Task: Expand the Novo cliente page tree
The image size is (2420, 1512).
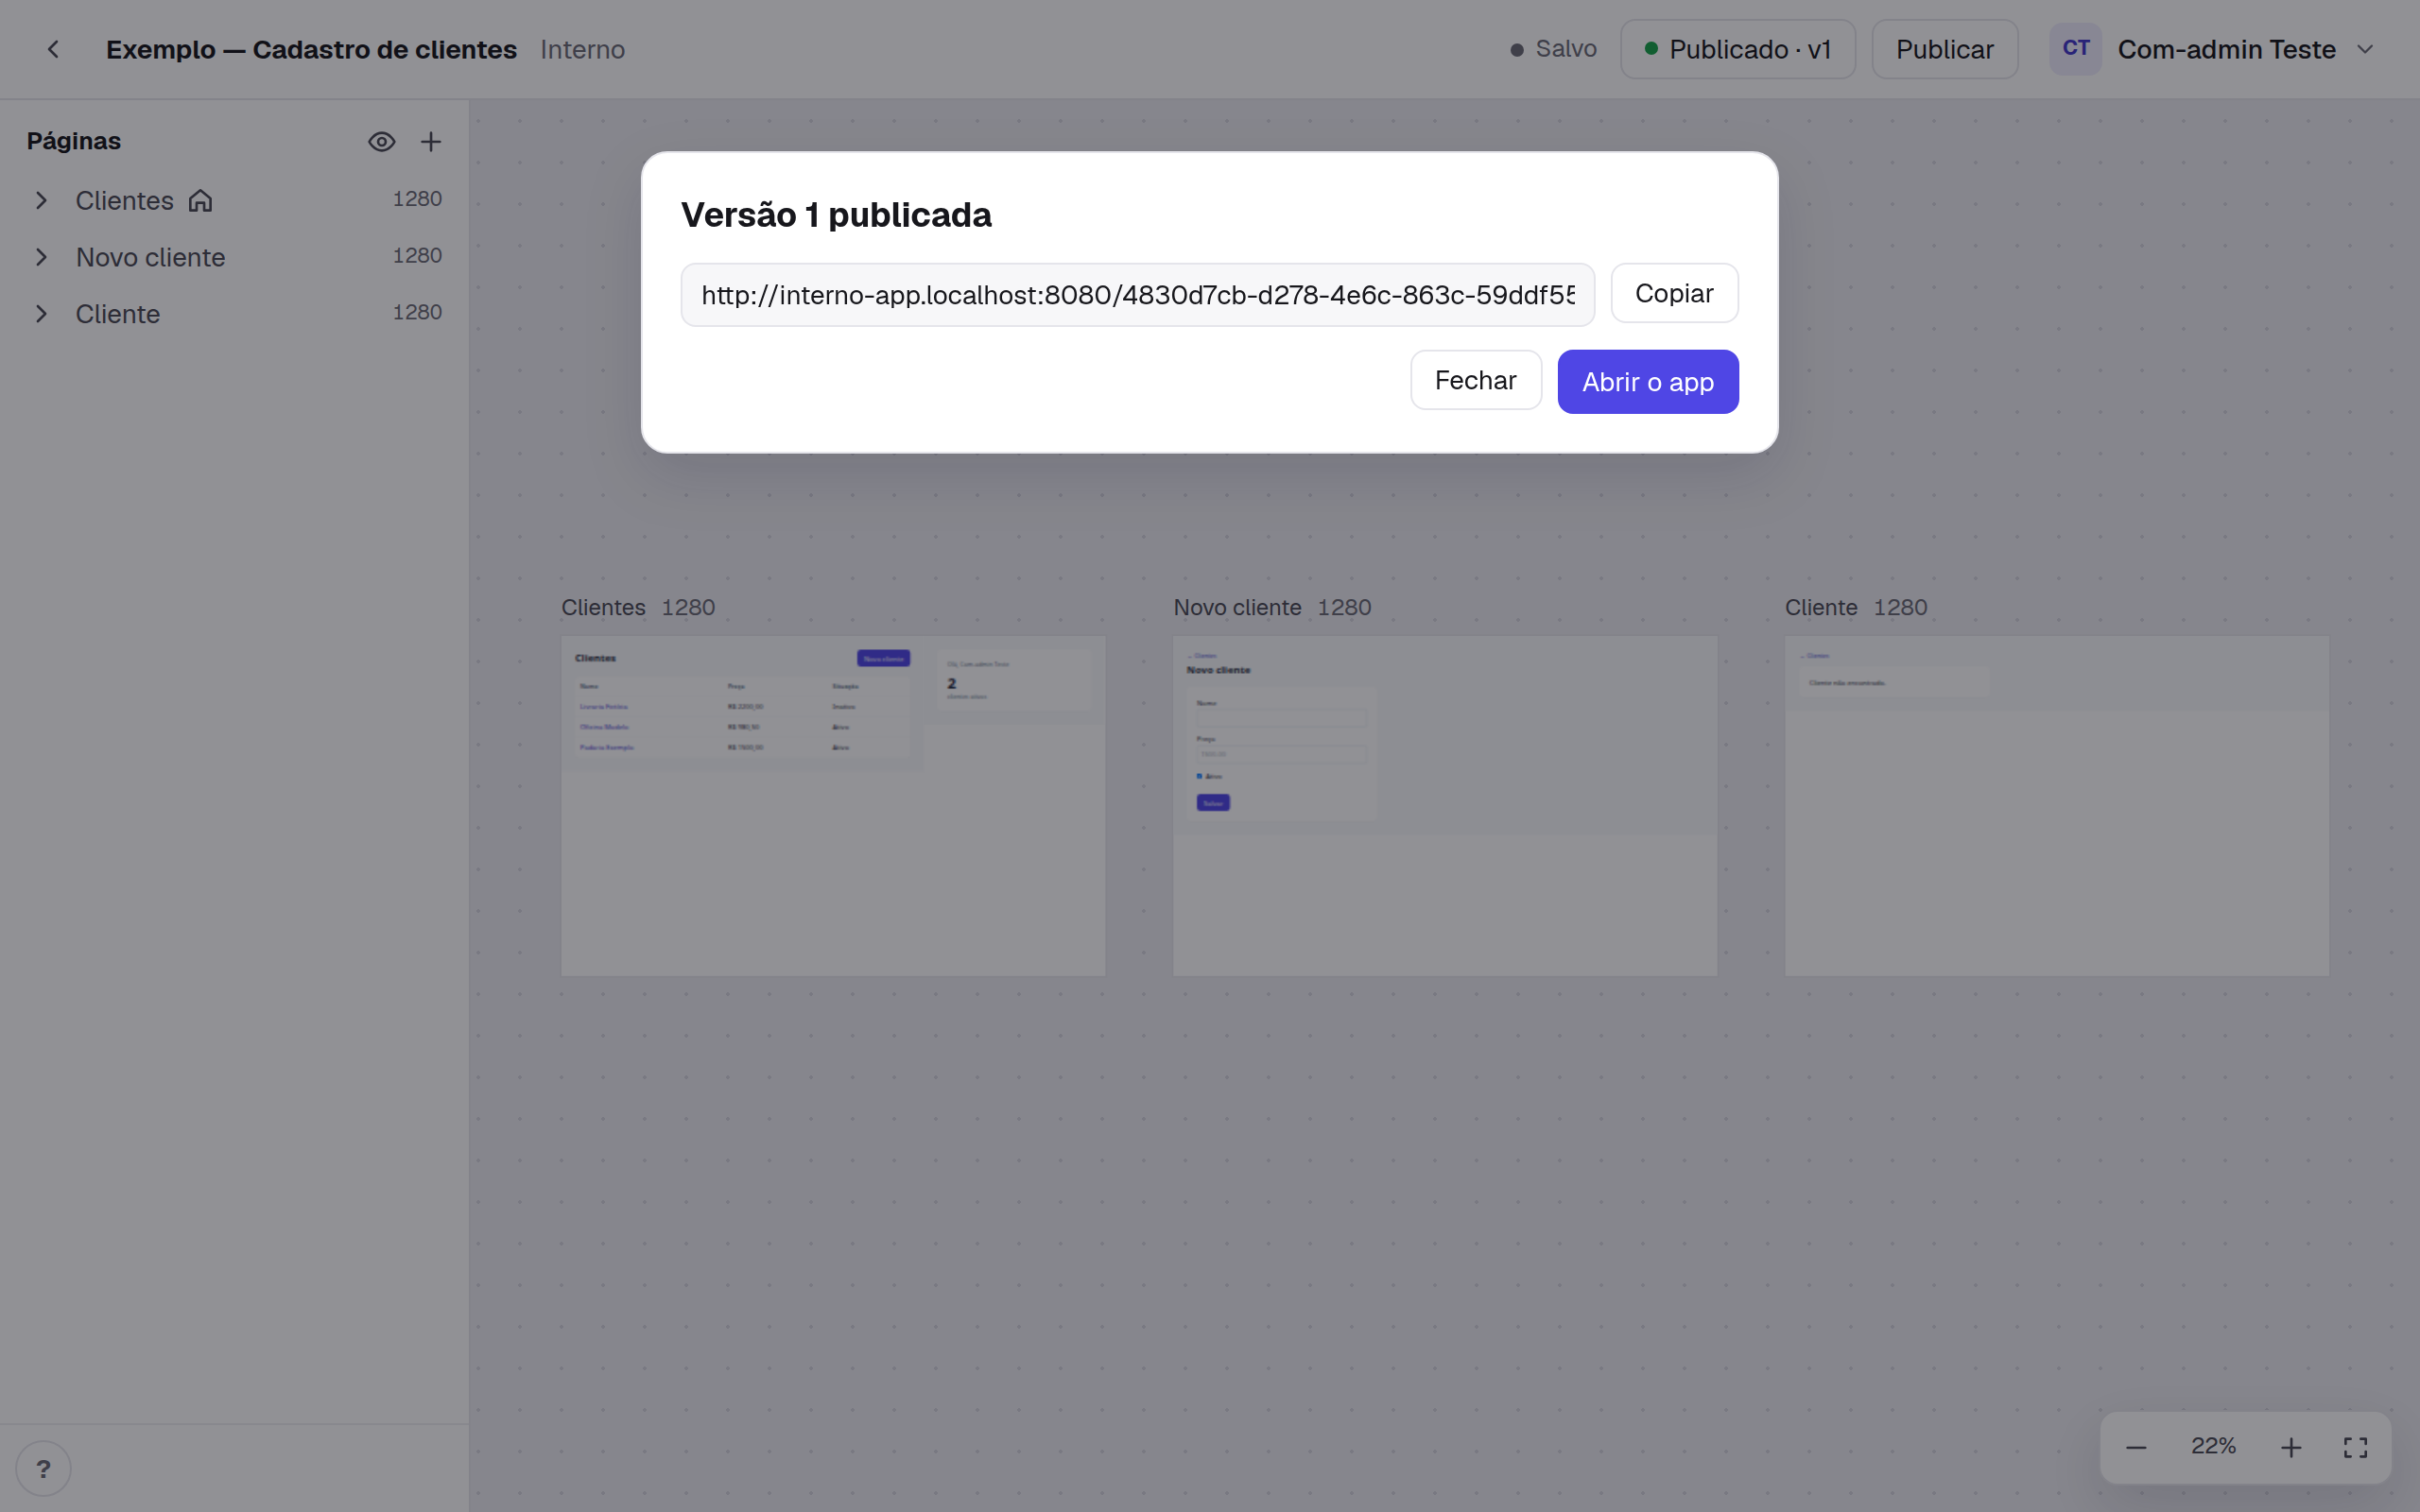Action: click(x=41, y=257)
